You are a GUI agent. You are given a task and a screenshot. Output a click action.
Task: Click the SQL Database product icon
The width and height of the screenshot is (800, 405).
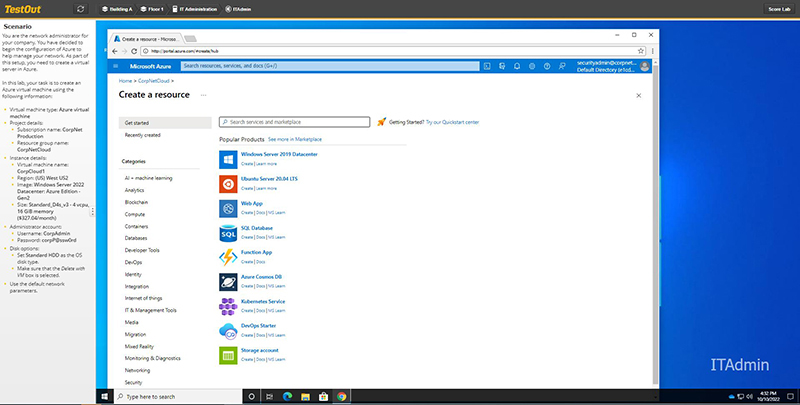tap(228, 233)
